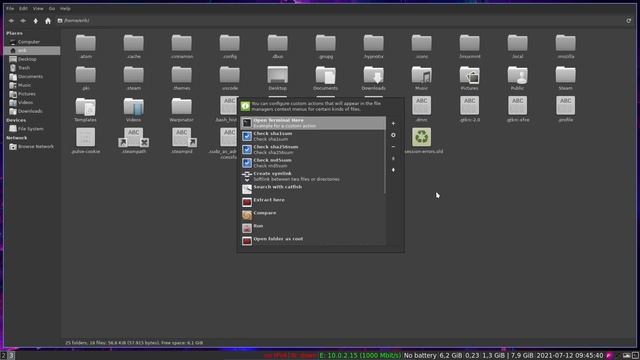
Task: Move the selected custom action down
Action: click(x=393, y=170)
